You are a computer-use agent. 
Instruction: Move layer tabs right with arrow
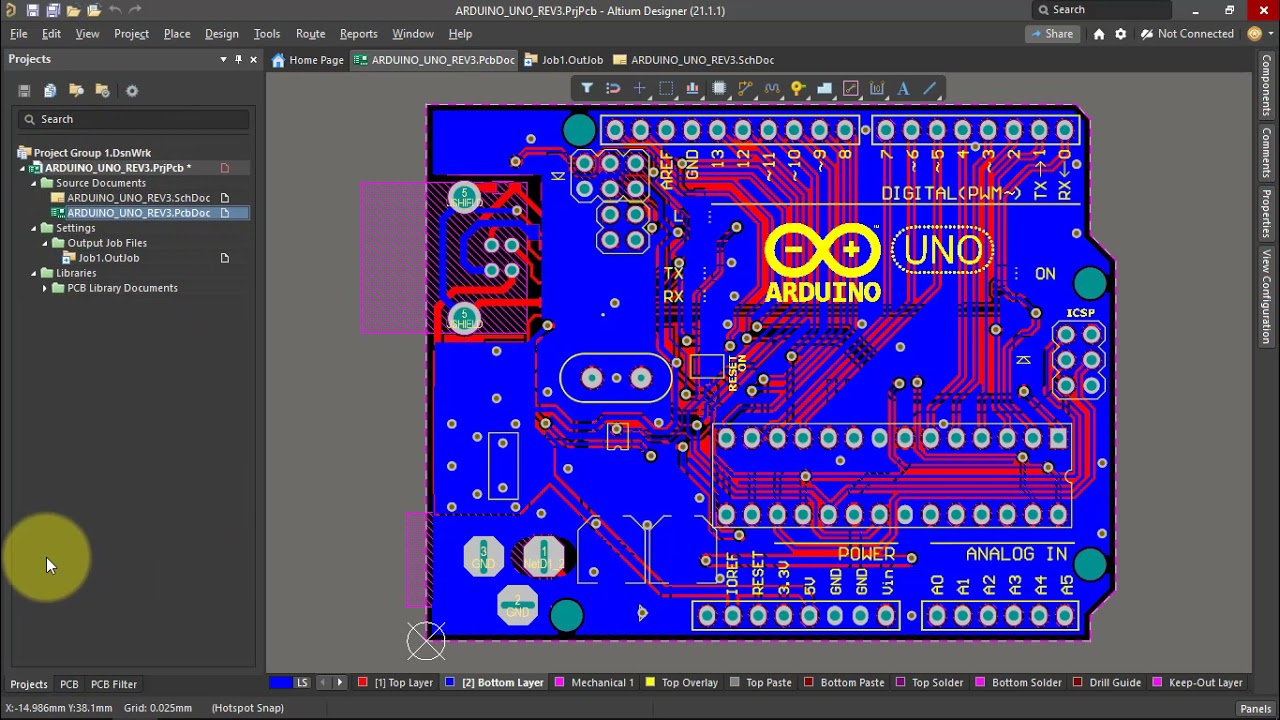pyautogui.click(x=339, y=683)
